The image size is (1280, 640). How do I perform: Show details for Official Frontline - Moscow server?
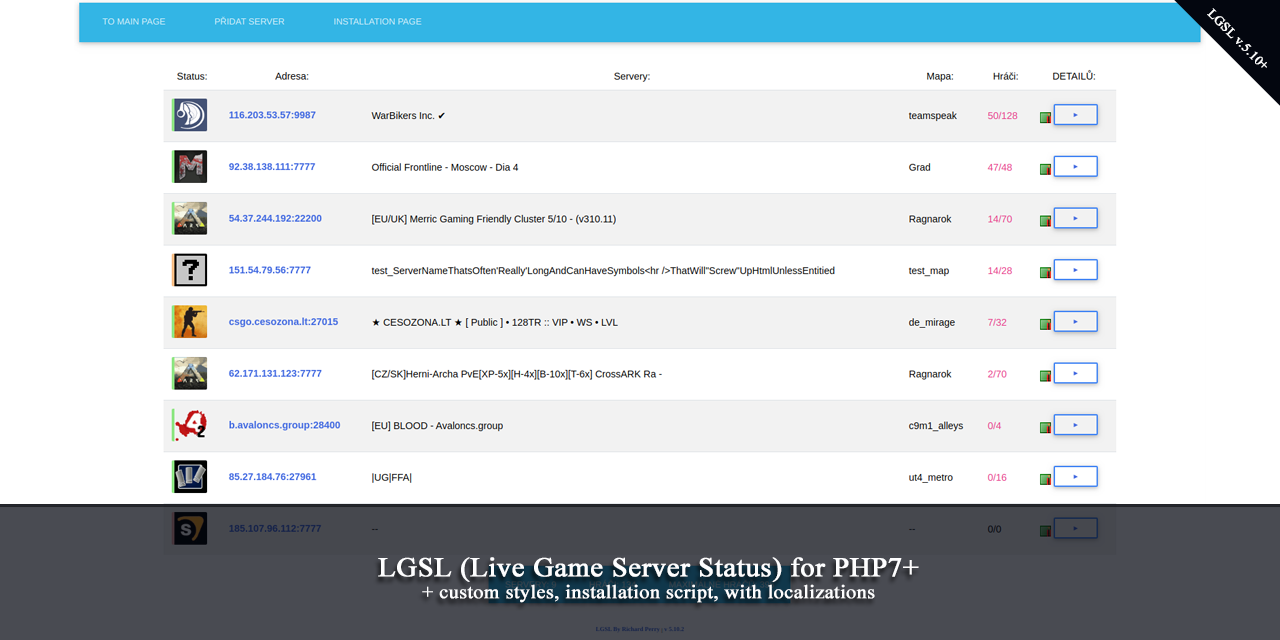(1075, 166)
